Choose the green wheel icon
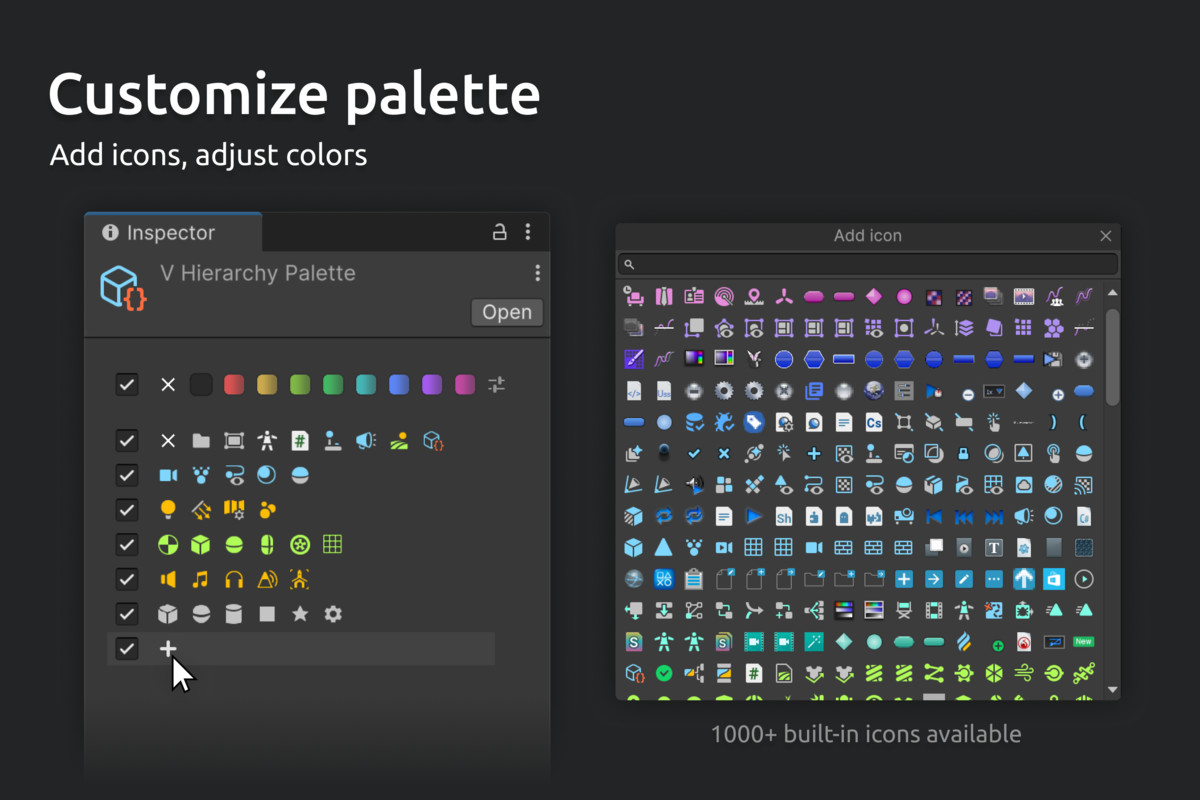Viewport: 1200px width, 800px height. (300, 545)
